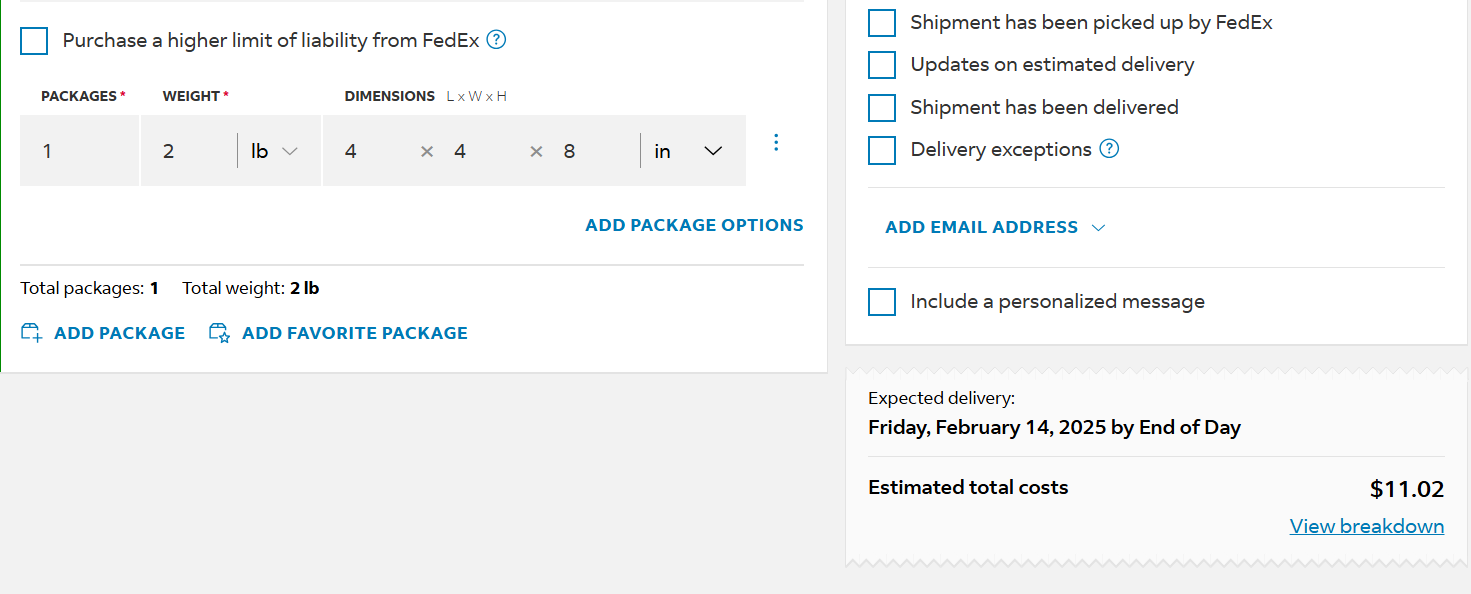Click the Add Favorite Package star-box icon

220,333
